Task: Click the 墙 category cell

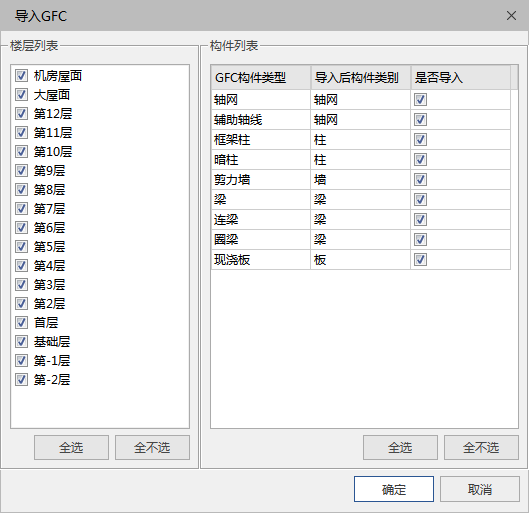Action: [360, 179]
